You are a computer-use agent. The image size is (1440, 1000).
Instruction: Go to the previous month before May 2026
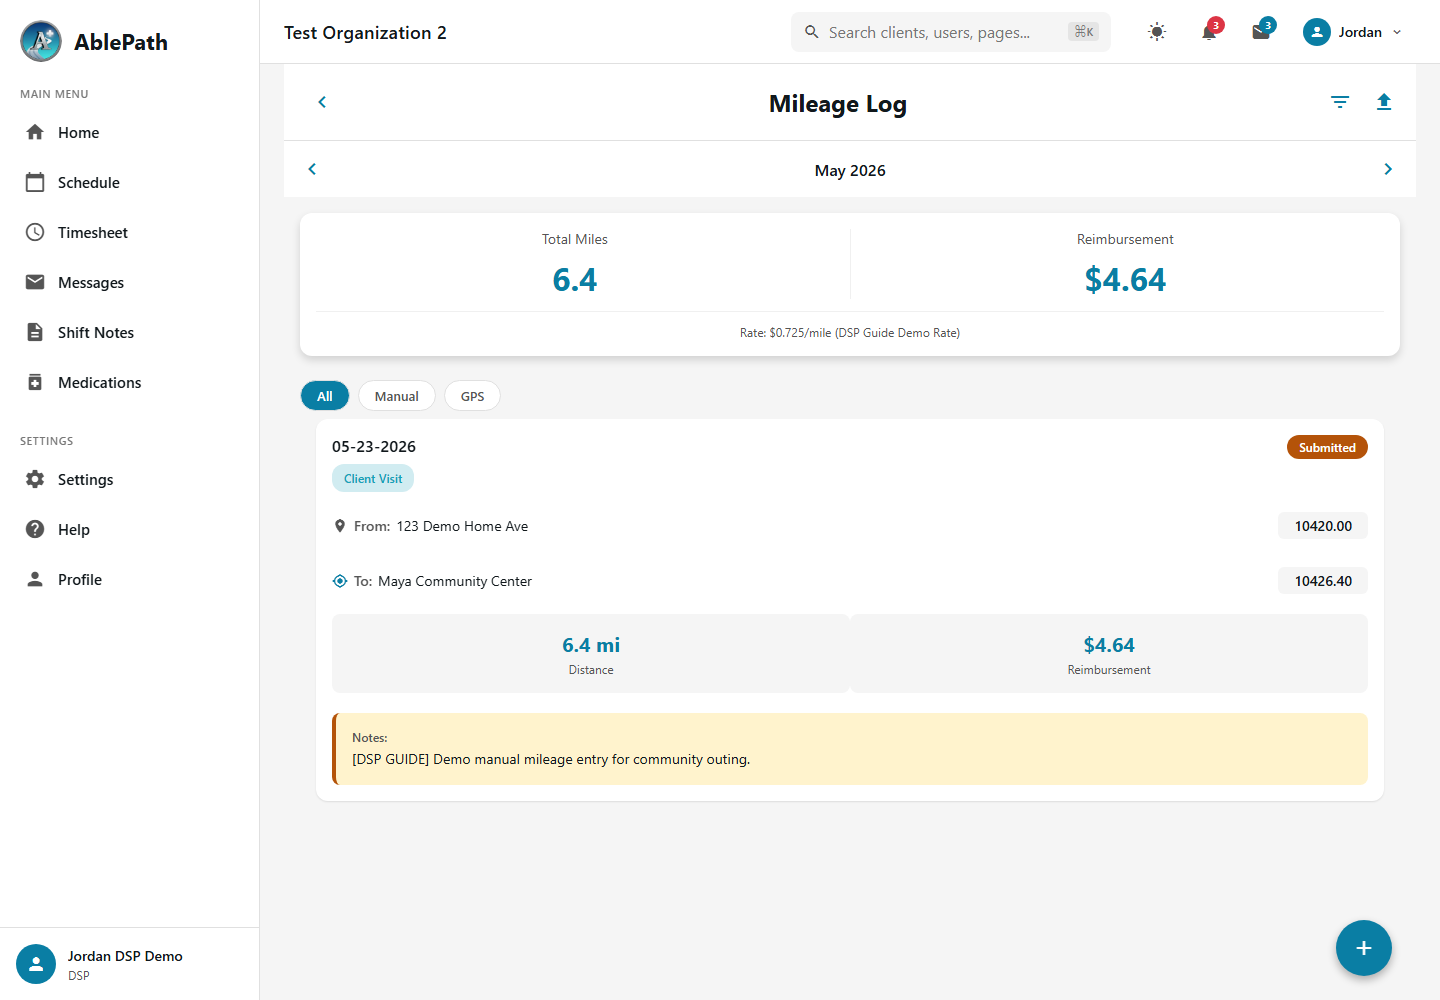click(312, 169)
